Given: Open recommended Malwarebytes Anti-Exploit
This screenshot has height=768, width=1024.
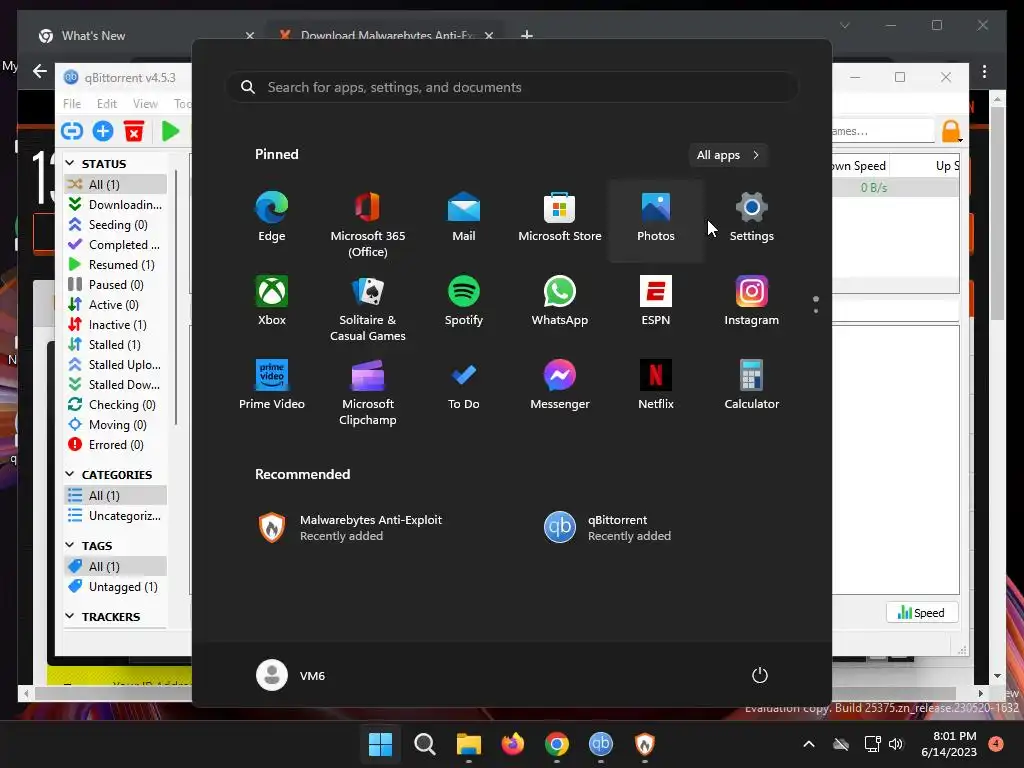Looking at the screenshot, I should pos(351,528).
